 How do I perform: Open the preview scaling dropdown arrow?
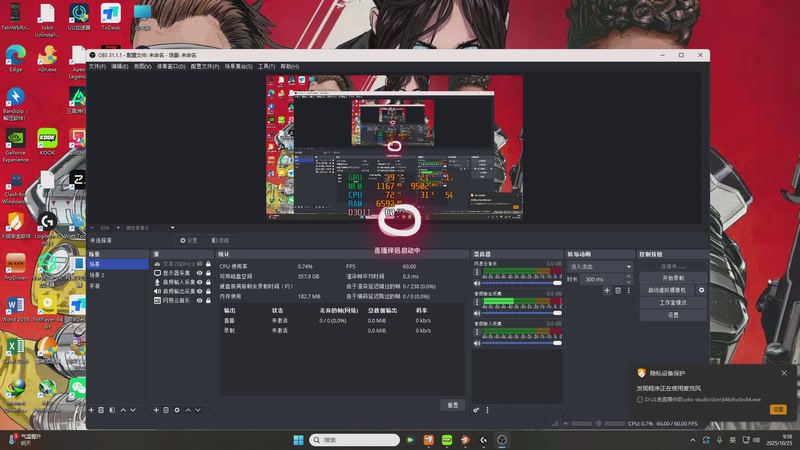pyautogui.click(x=172, y=228)
